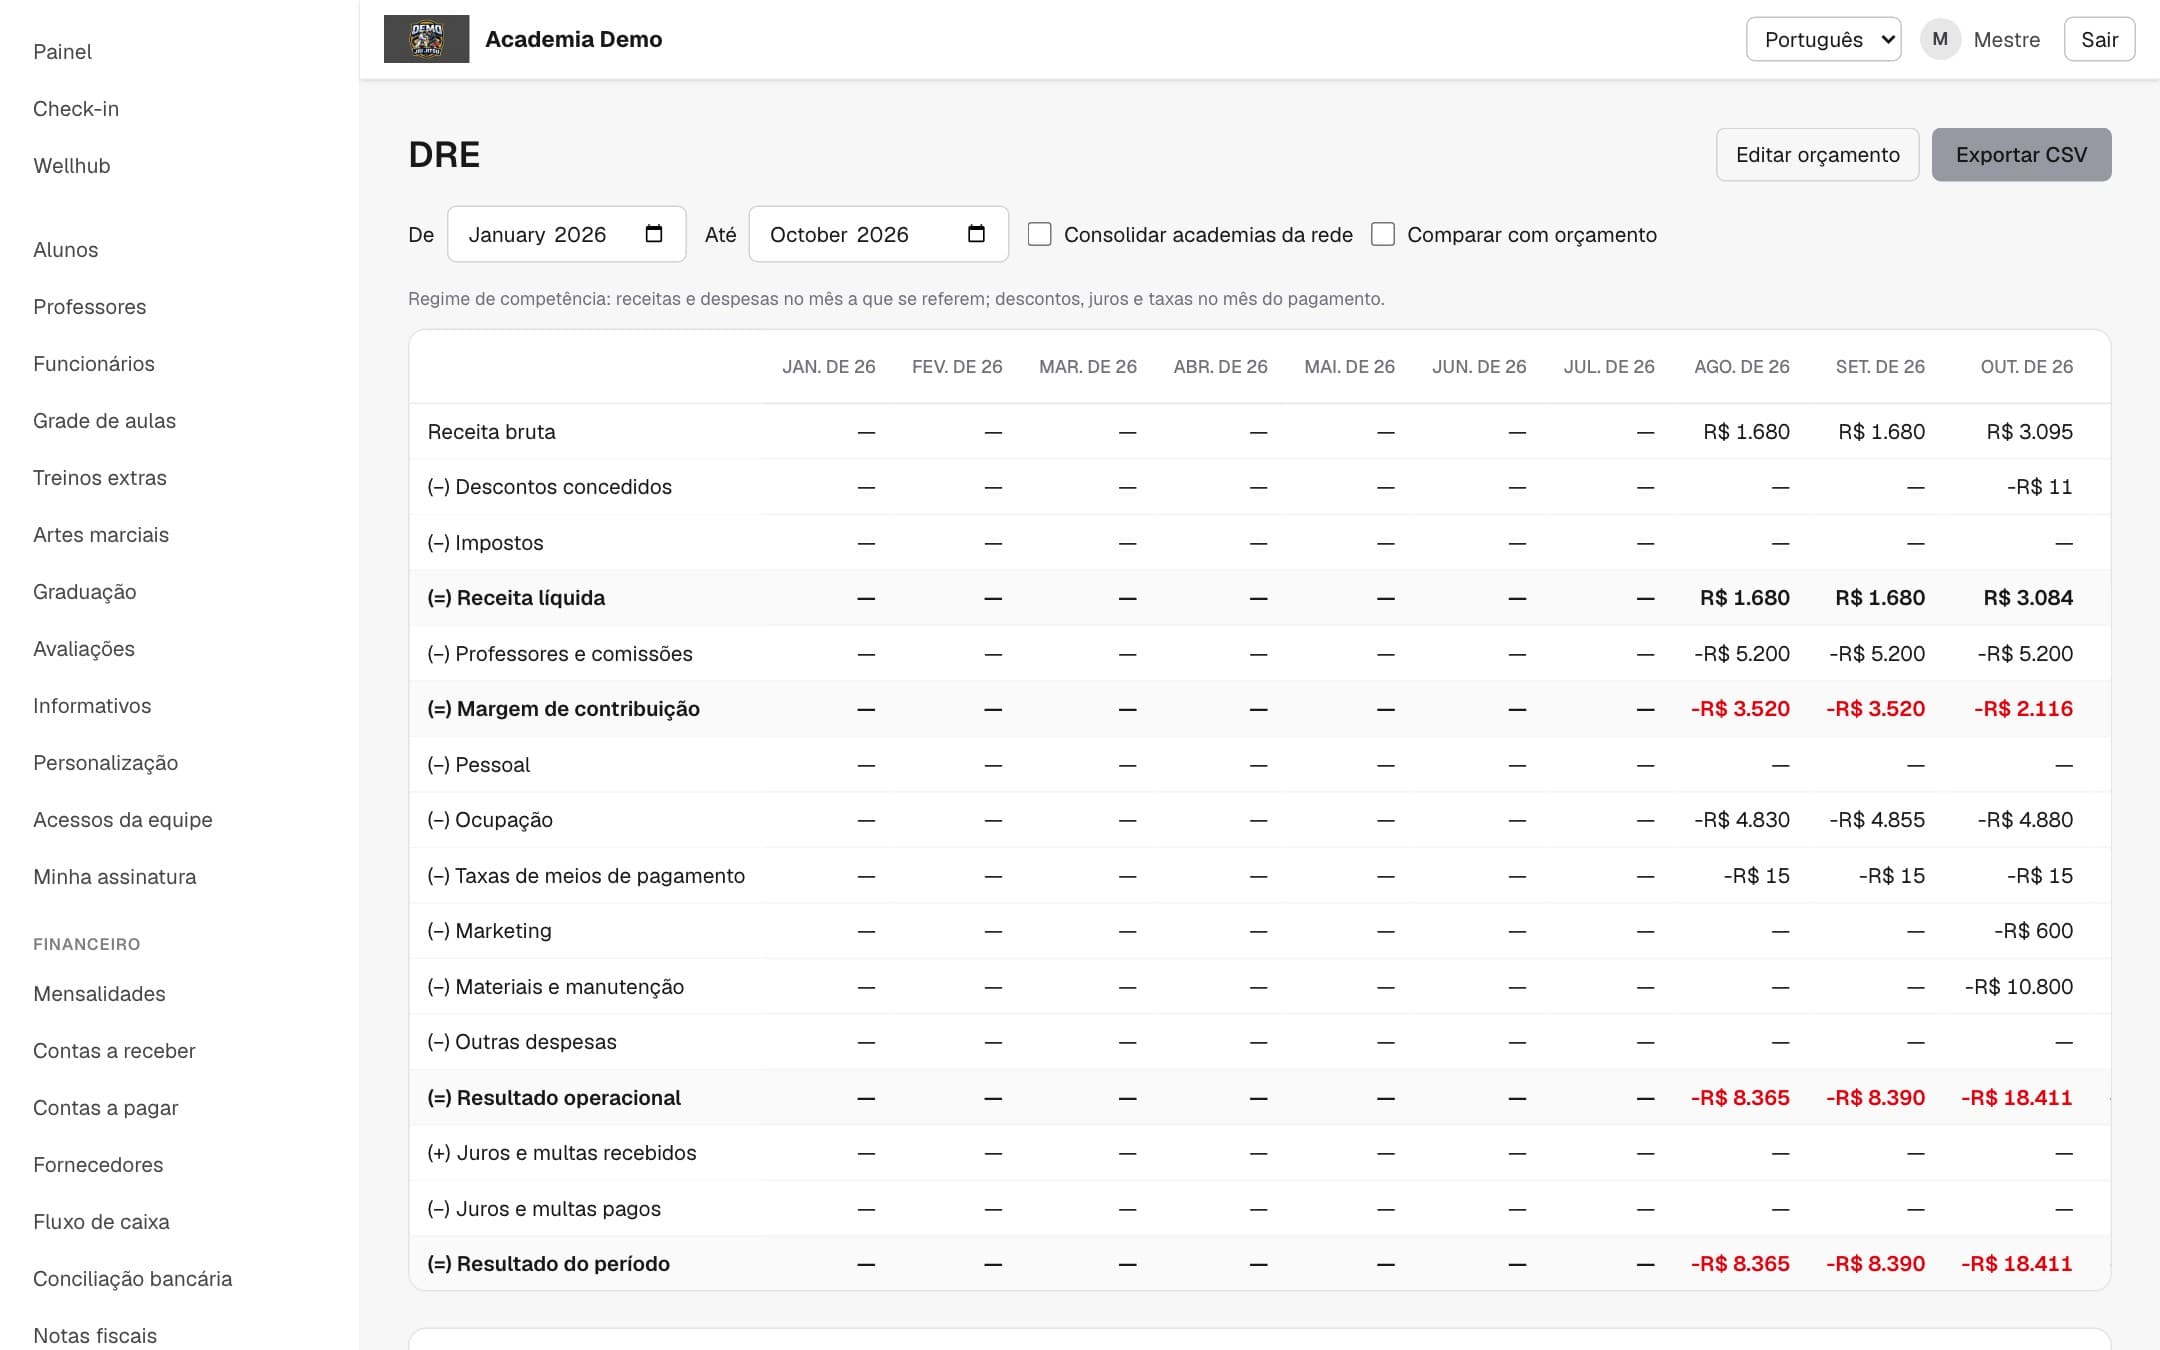Click the -R$ 600 Marketing value
The height and width of the screenshot is (1350, 2160).
click(2033, 931)
